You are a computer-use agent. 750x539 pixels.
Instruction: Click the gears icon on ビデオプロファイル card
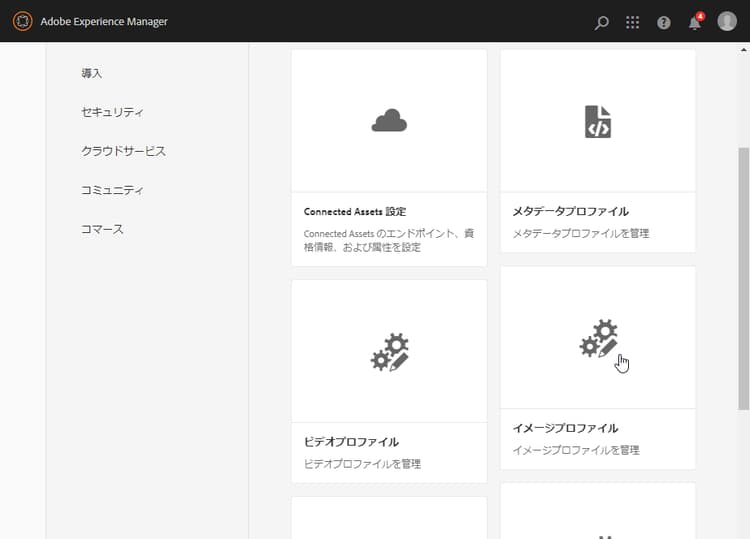tap(389, 352)
